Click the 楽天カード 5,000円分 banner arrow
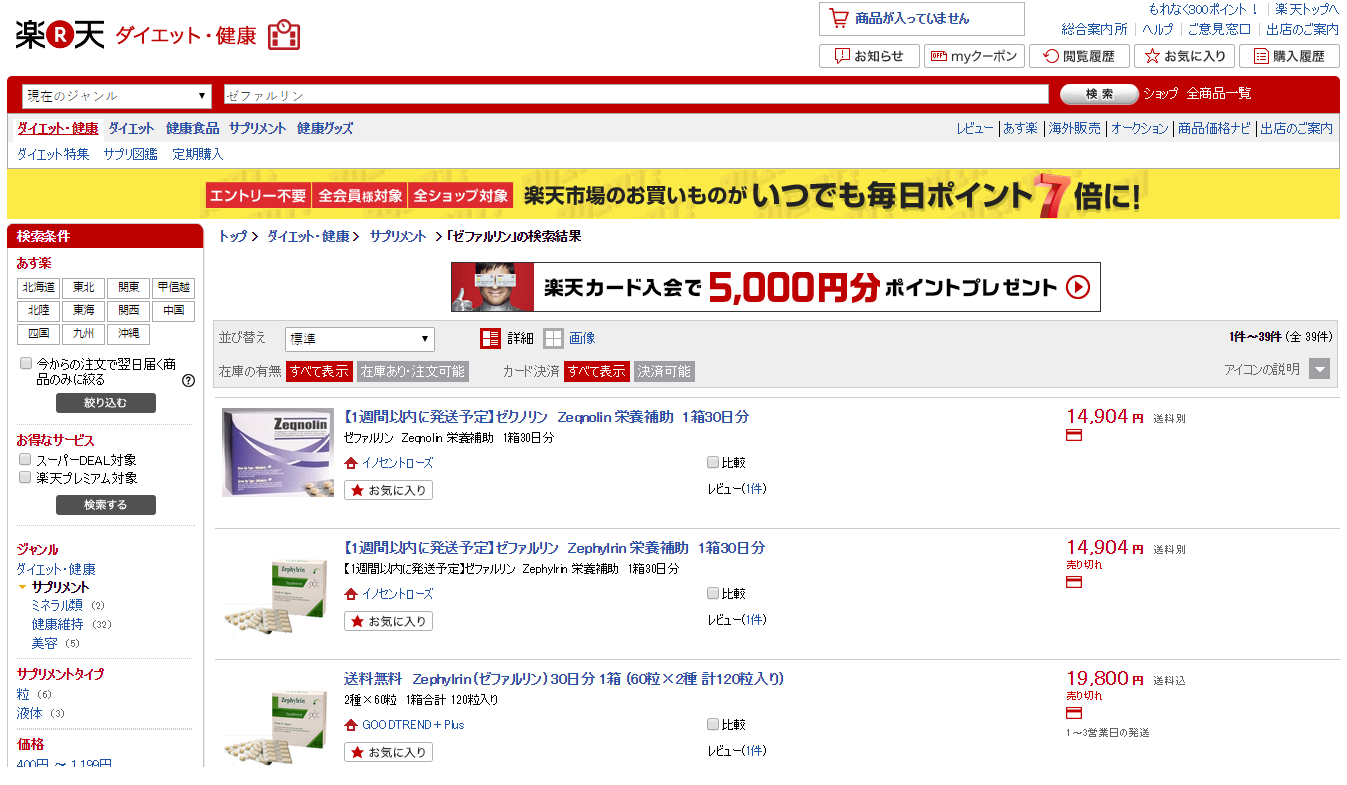 pyautogui.click(x=1078, y=287)
